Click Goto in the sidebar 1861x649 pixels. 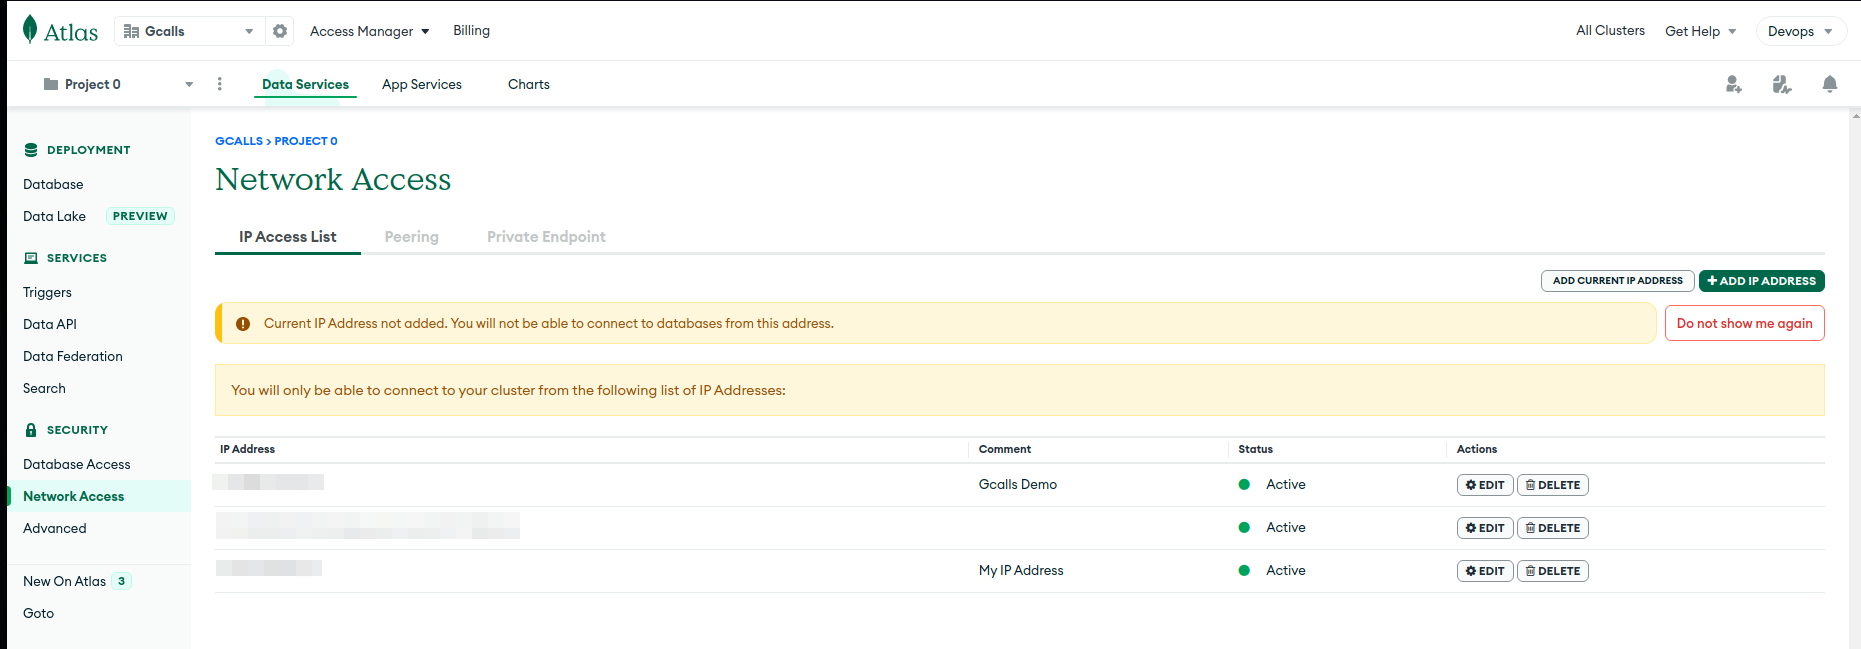[38, 613]
